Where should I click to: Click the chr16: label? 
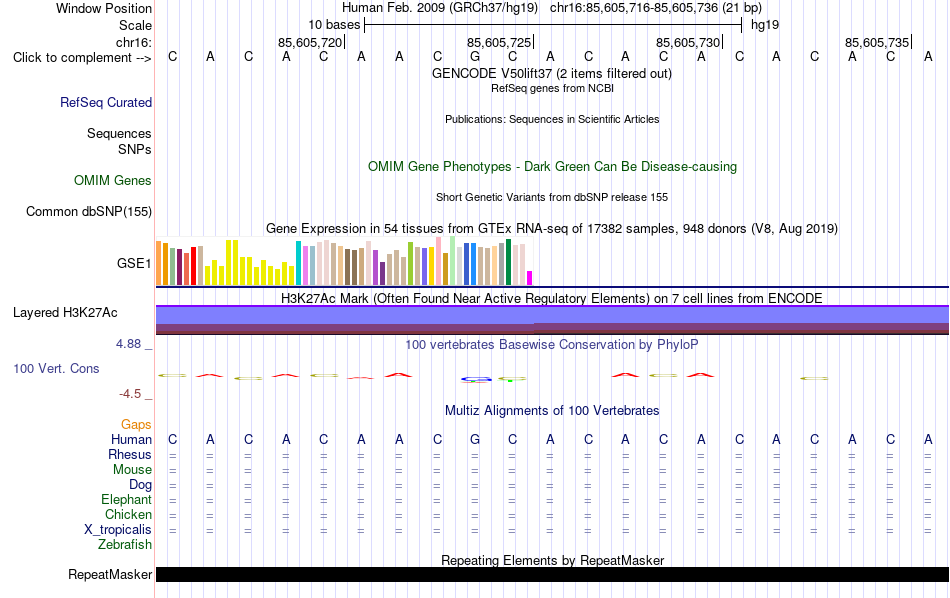pos(133,42)
